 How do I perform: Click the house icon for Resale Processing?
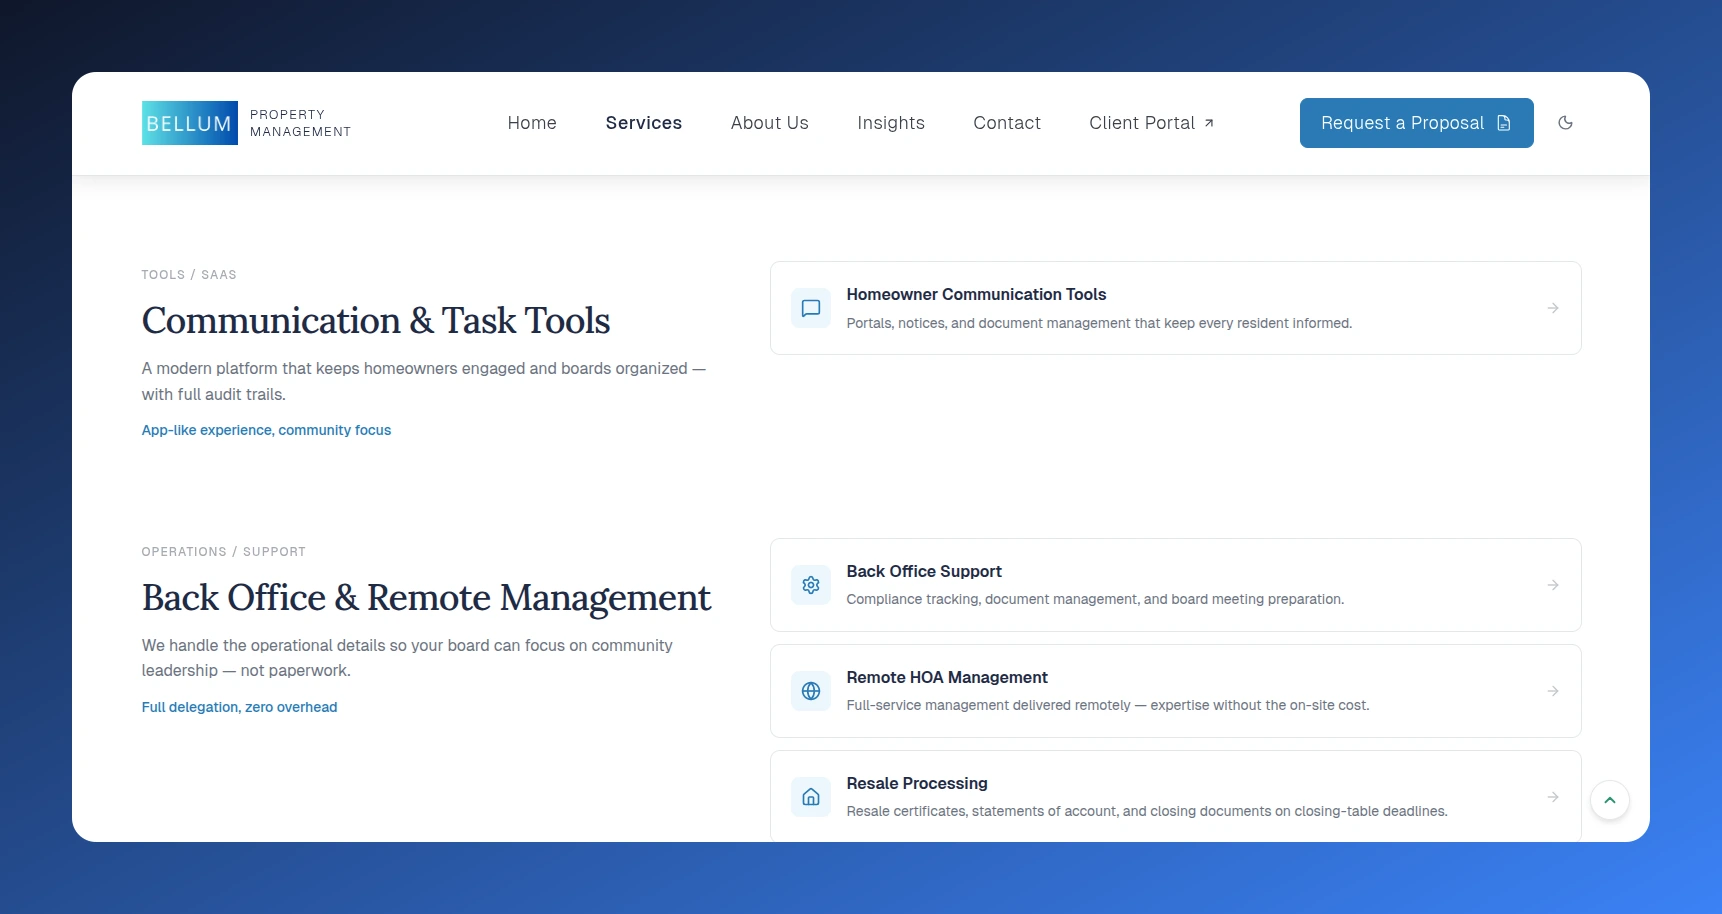(811, 797)
